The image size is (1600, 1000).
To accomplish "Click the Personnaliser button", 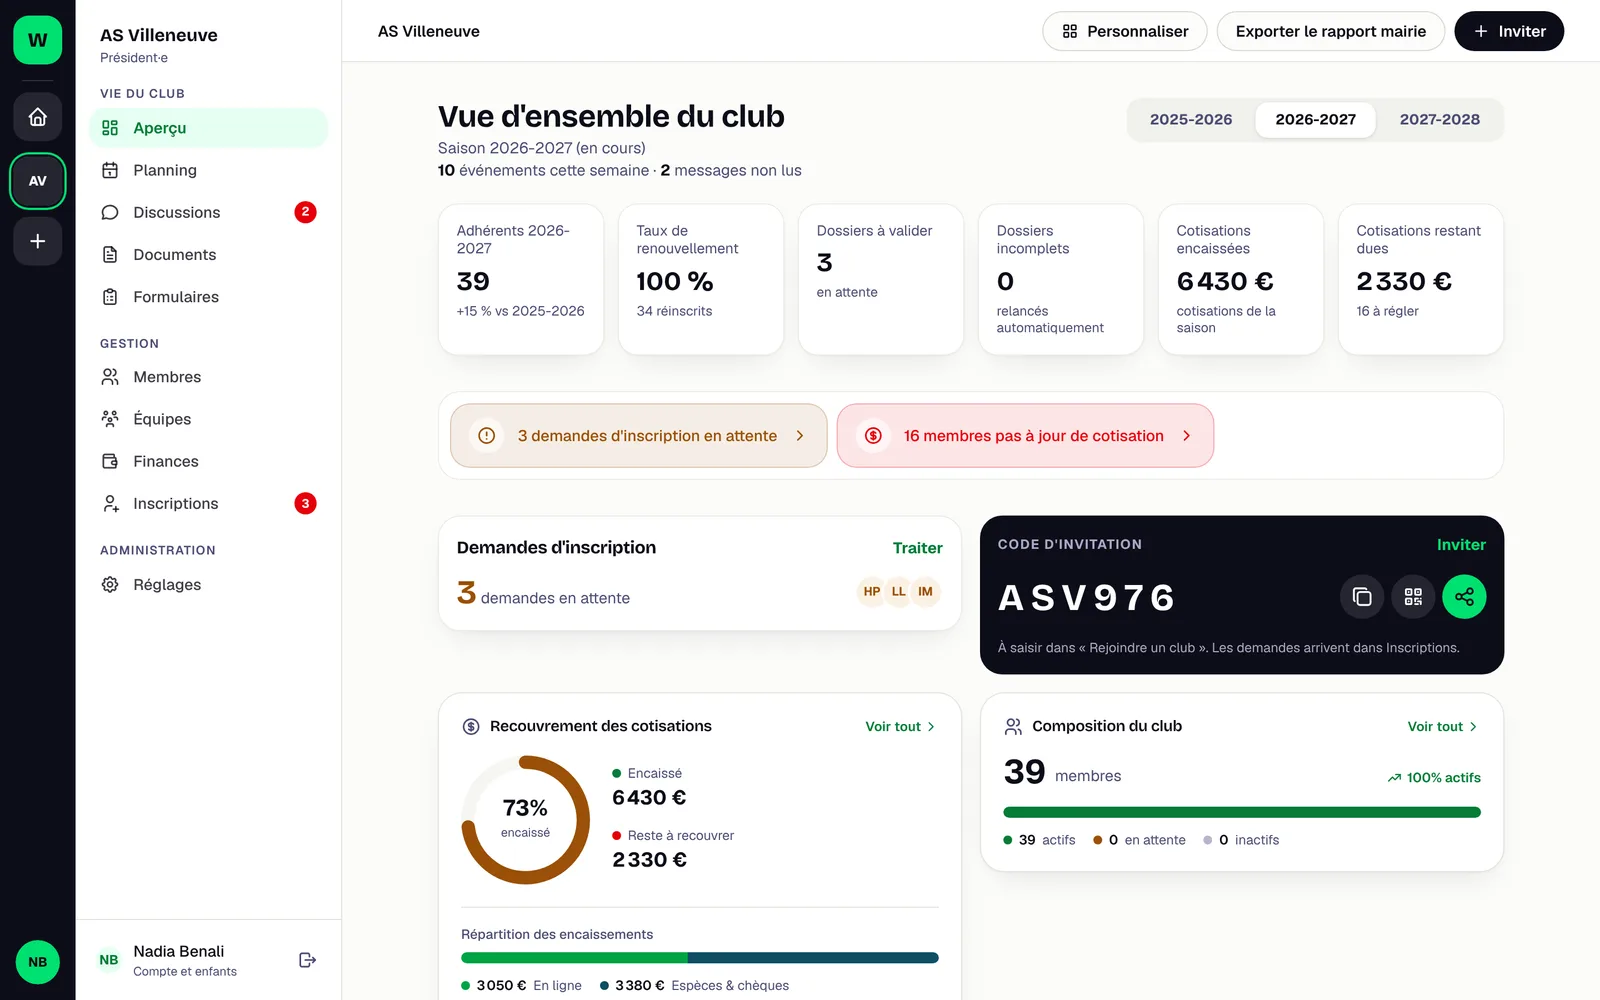I will [x=1125, y=31].
